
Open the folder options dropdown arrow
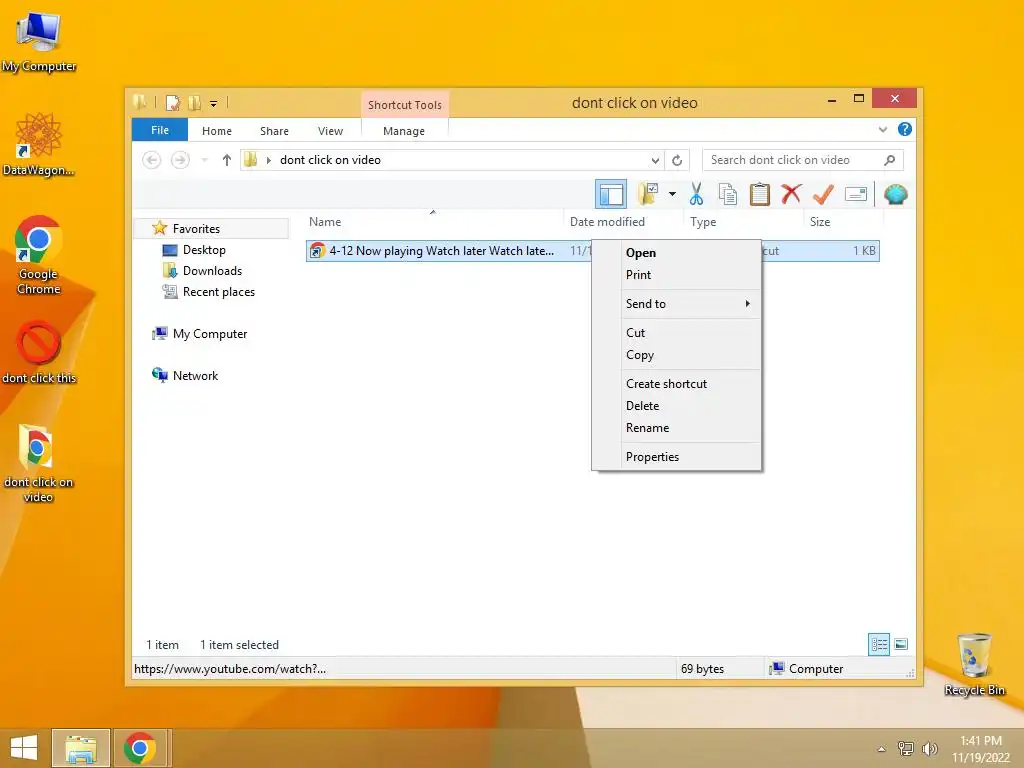click(x=672, y=194)
